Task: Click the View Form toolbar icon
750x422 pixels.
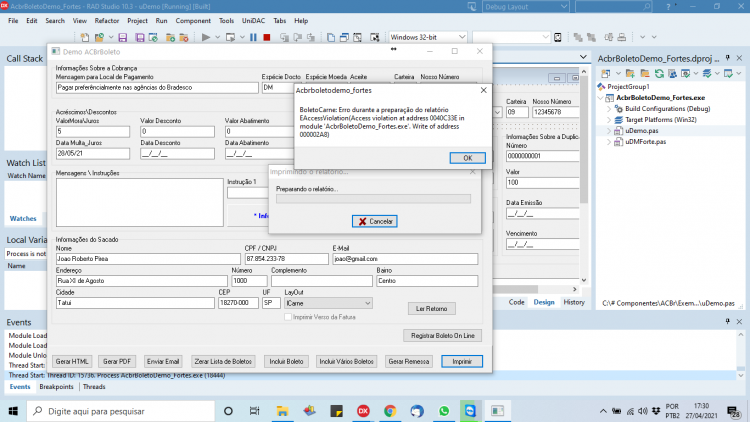Action: (x=344, y=37)
